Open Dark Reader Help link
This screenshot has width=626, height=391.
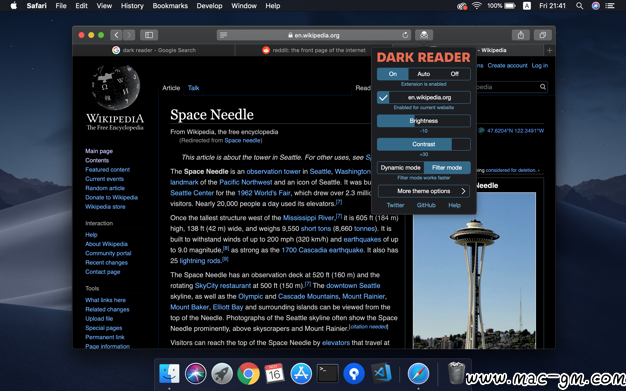(454, 205)
